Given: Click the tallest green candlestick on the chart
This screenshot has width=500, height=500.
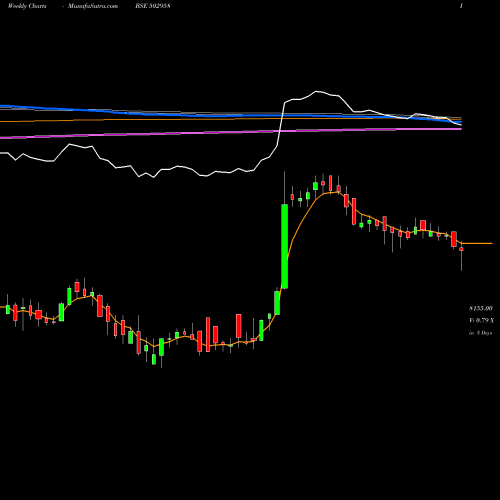Looking at the screenshot, I should coord(284,246).
